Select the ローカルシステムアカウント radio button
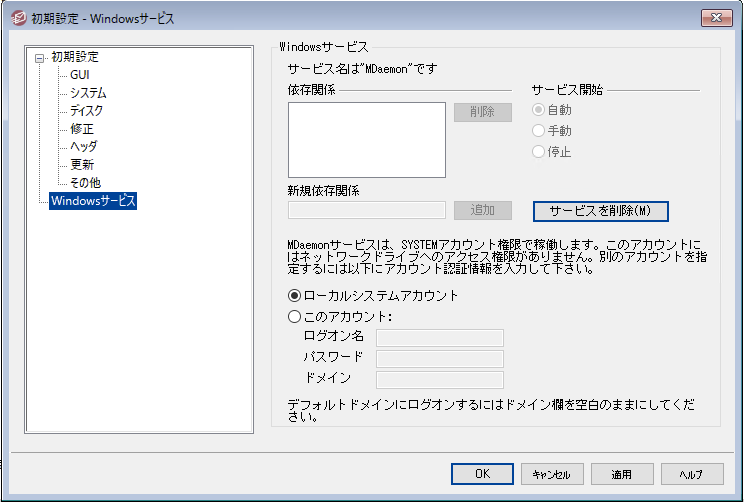Image resolution: width=744 pixels, height=502 pixels. (x=294, y=295)
